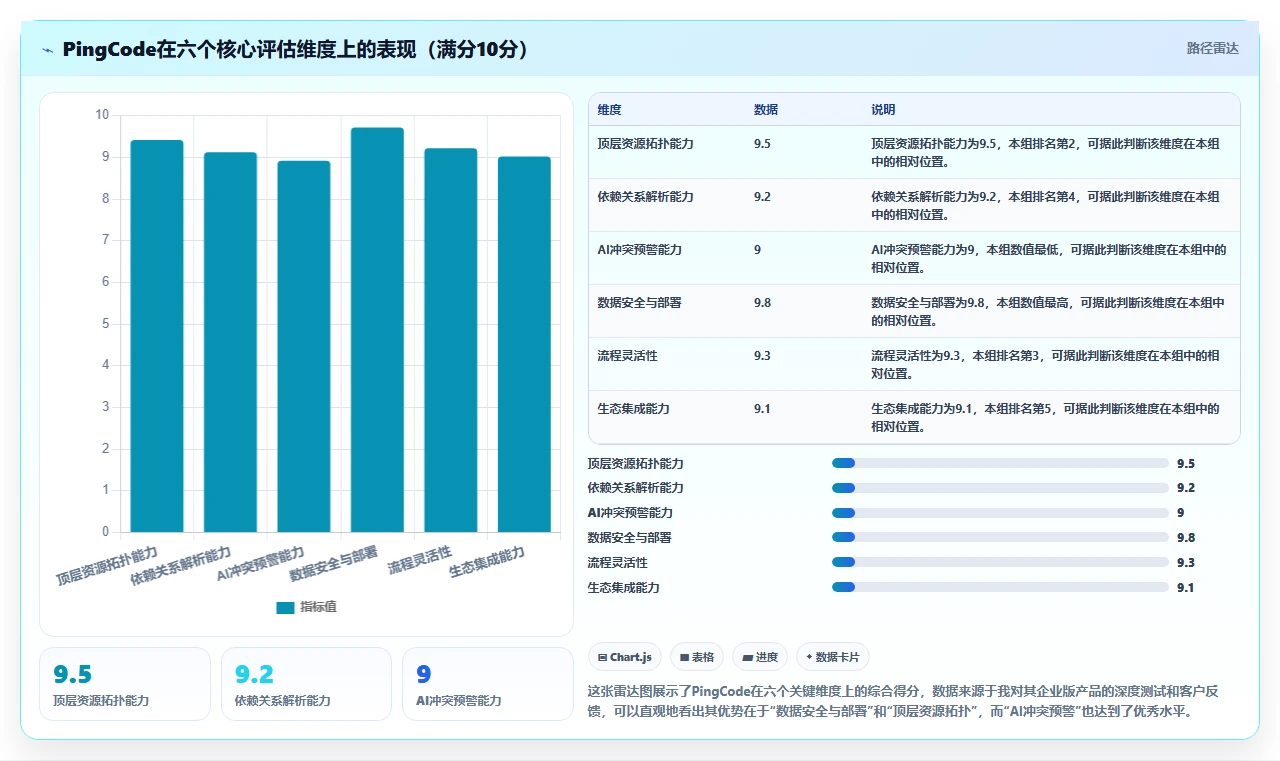1280x761 pixels.
Task: Click the 数据安全与部署 bar in chart
Action: [x=377, y=330]
